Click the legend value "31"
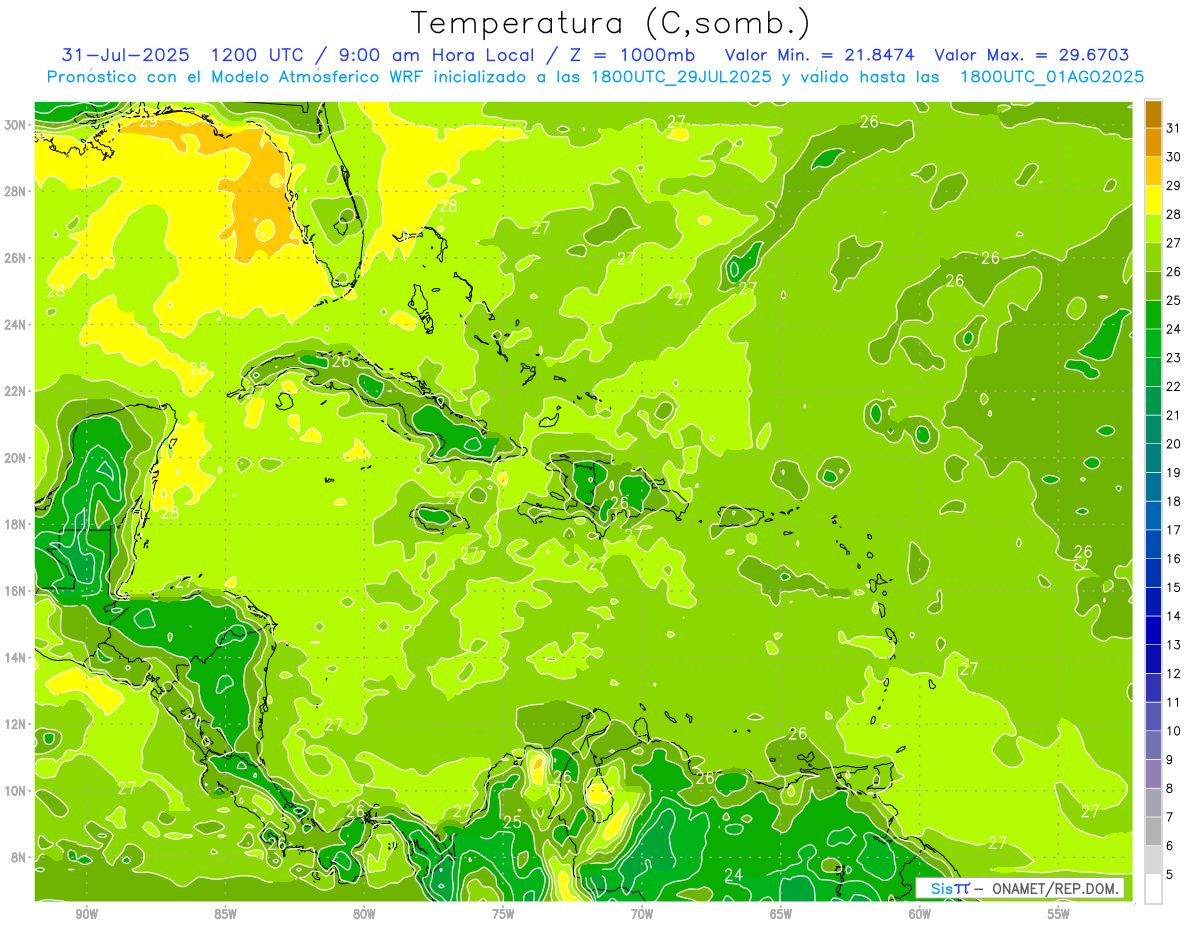This screenshot has width=1200, height=927. [x=1173, y=127]
